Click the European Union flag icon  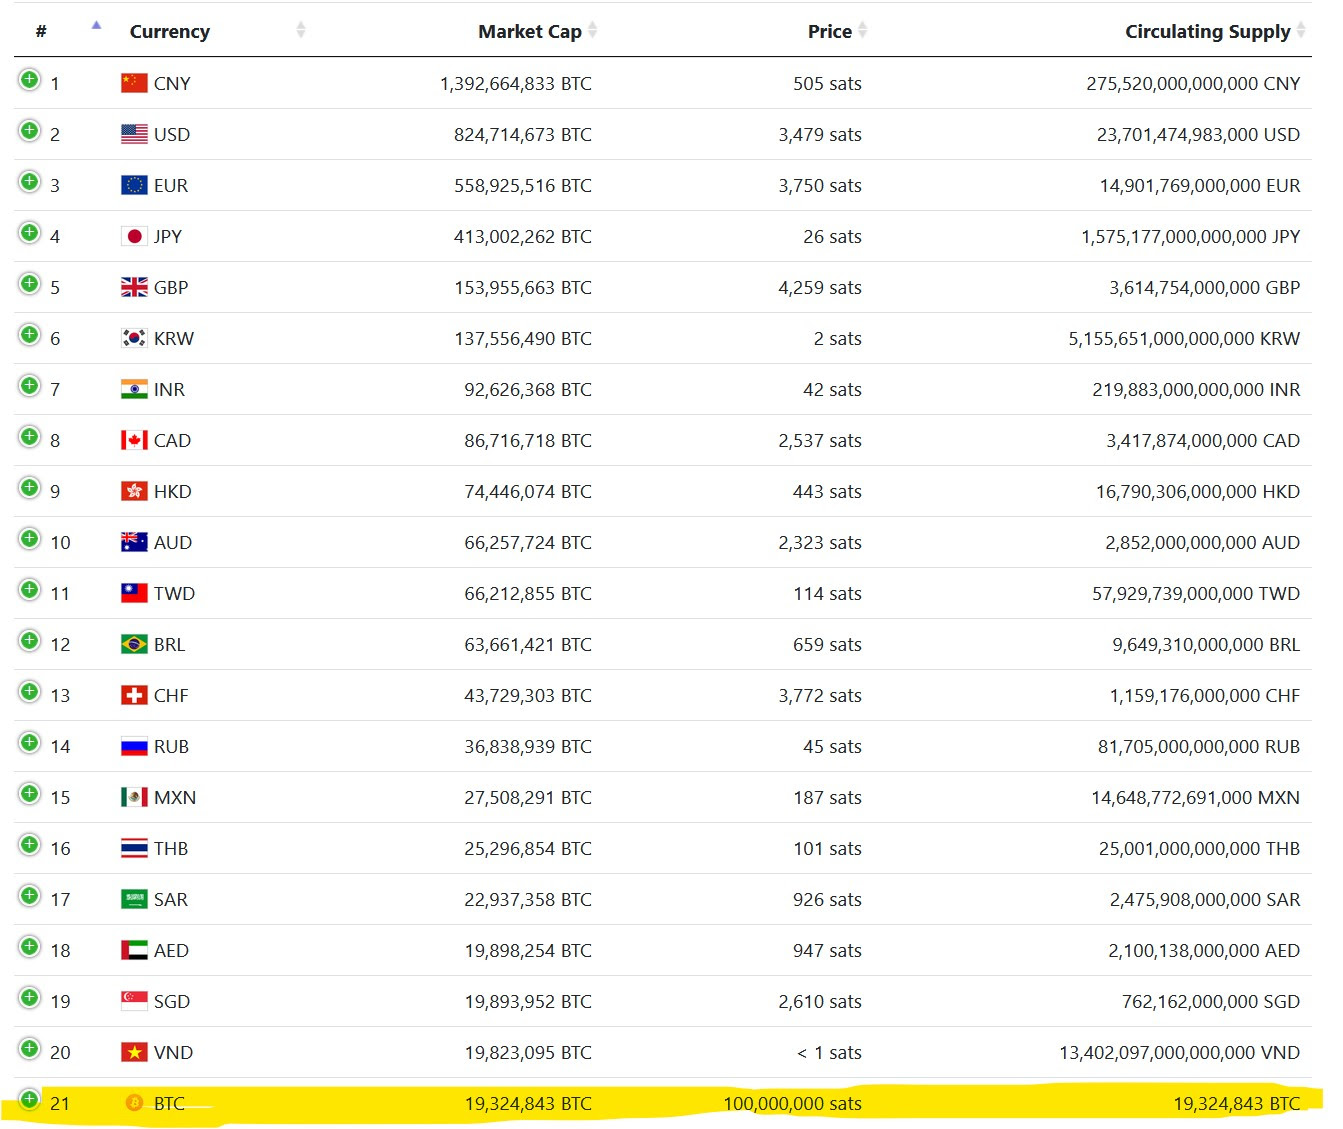click(134, 185)
